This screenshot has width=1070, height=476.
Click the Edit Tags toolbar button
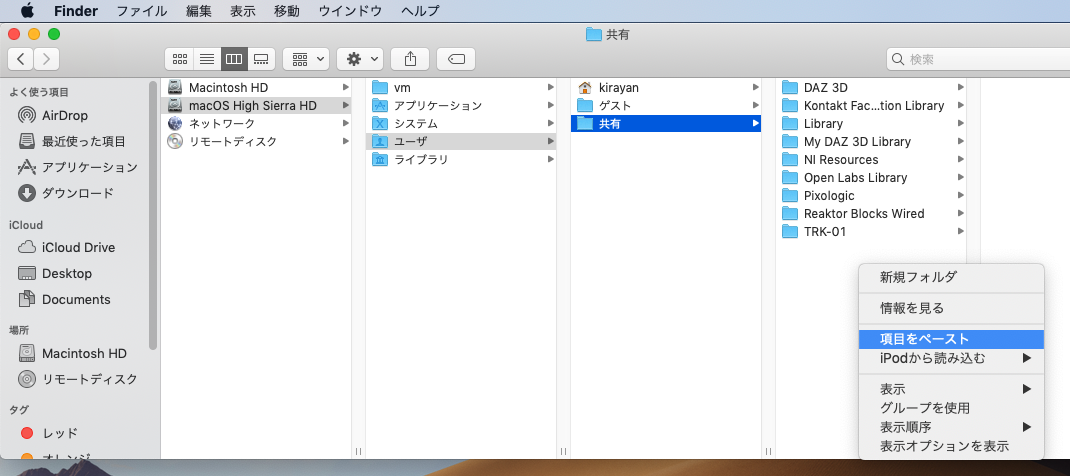(456, 59)
